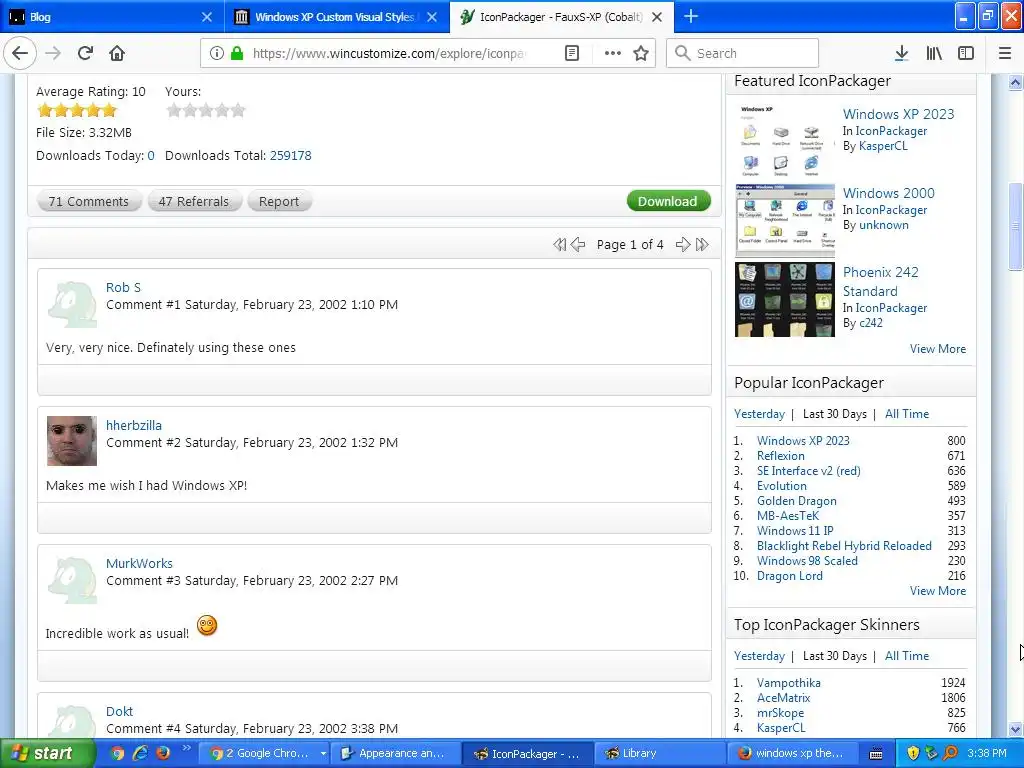Screen dimensions: 1024x768
Task: Show site information icon in address bar
Action: point(217,53)
